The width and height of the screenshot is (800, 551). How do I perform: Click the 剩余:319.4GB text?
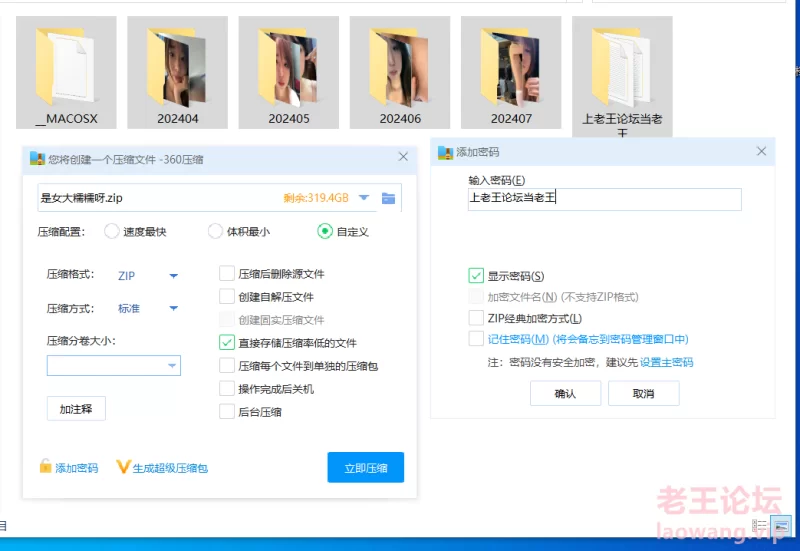tap(316, 198)
